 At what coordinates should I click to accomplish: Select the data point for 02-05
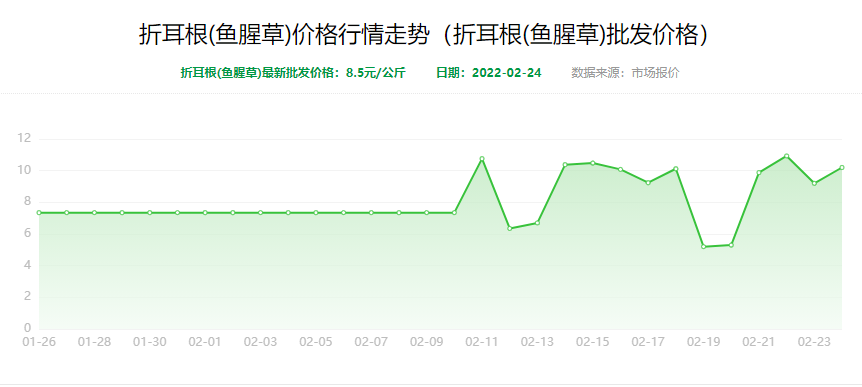pyautogui.click(x=316, y=212)
